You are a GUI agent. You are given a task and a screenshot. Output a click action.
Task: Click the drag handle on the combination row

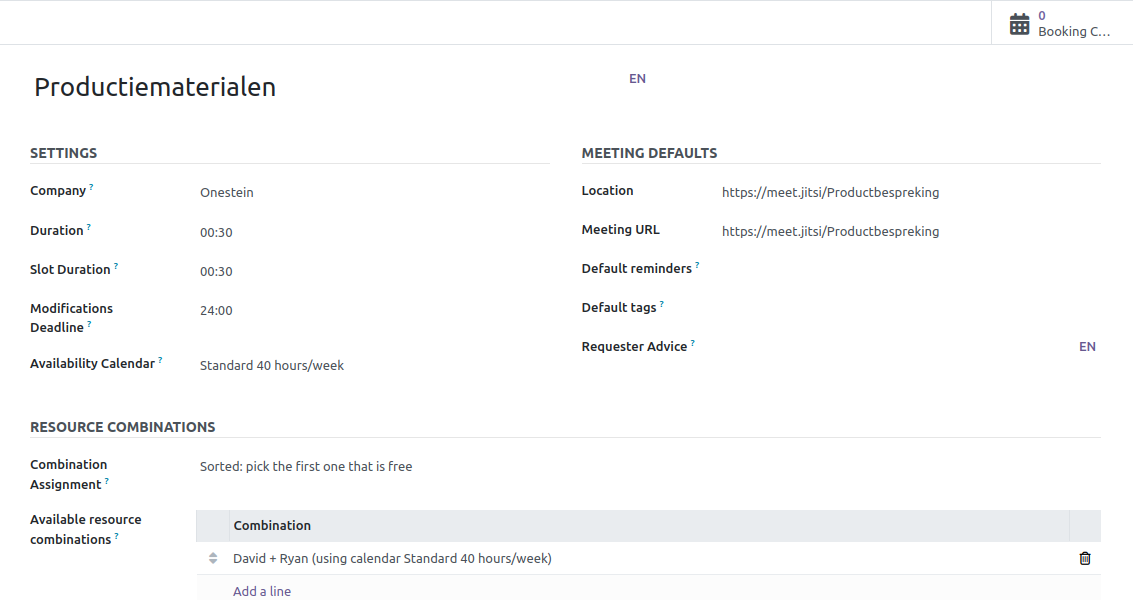click(x=213, y=558)
